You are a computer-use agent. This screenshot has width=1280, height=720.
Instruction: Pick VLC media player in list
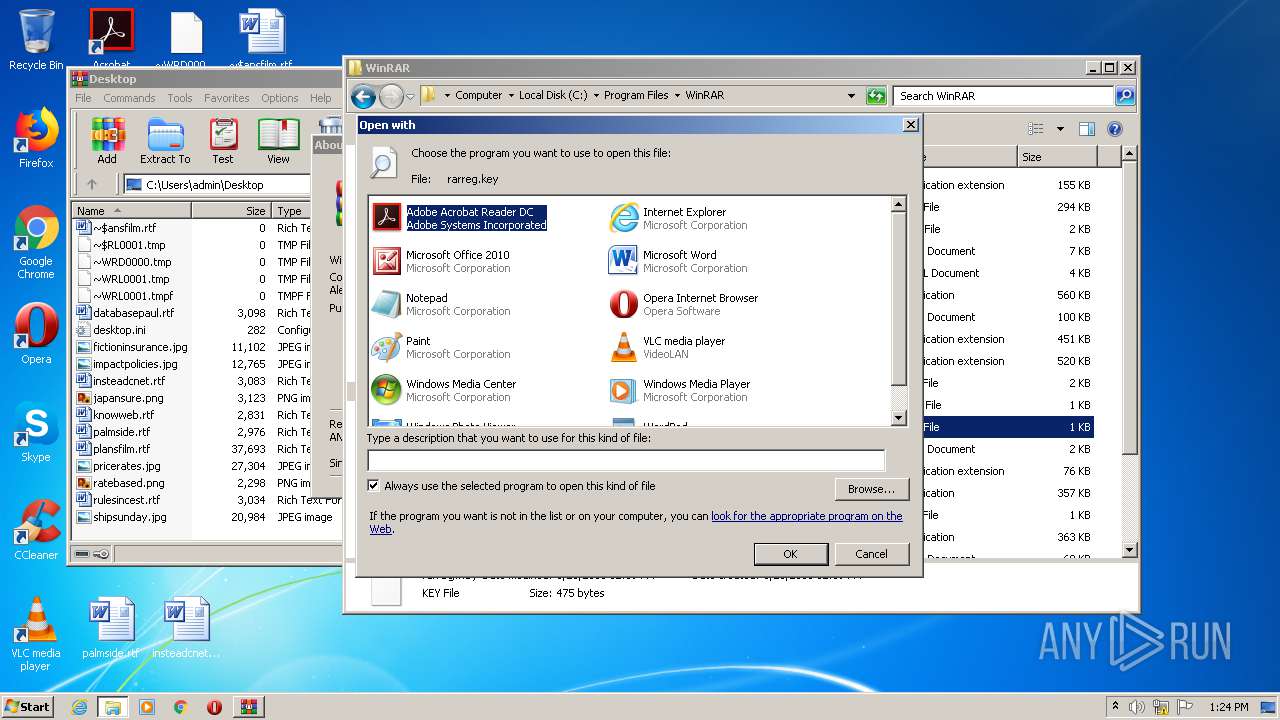click(x=667, y=347)
